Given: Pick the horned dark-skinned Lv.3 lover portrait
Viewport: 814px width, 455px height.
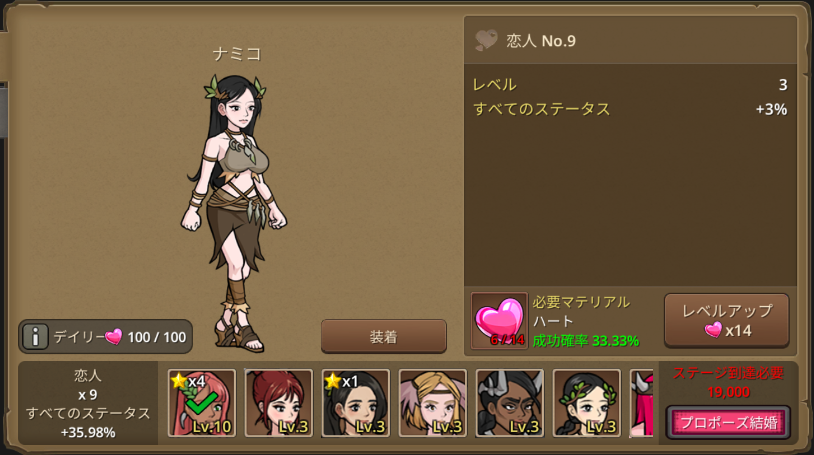Looking at the screenshot, I should (510, 403).
